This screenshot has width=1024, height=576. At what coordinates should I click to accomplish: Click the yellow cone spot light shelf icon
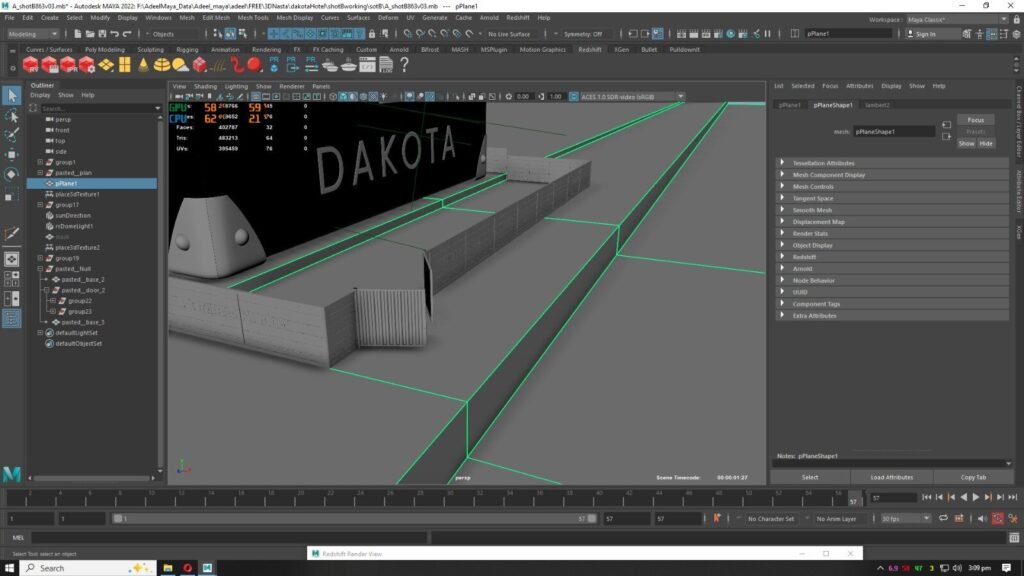[143, 65]
